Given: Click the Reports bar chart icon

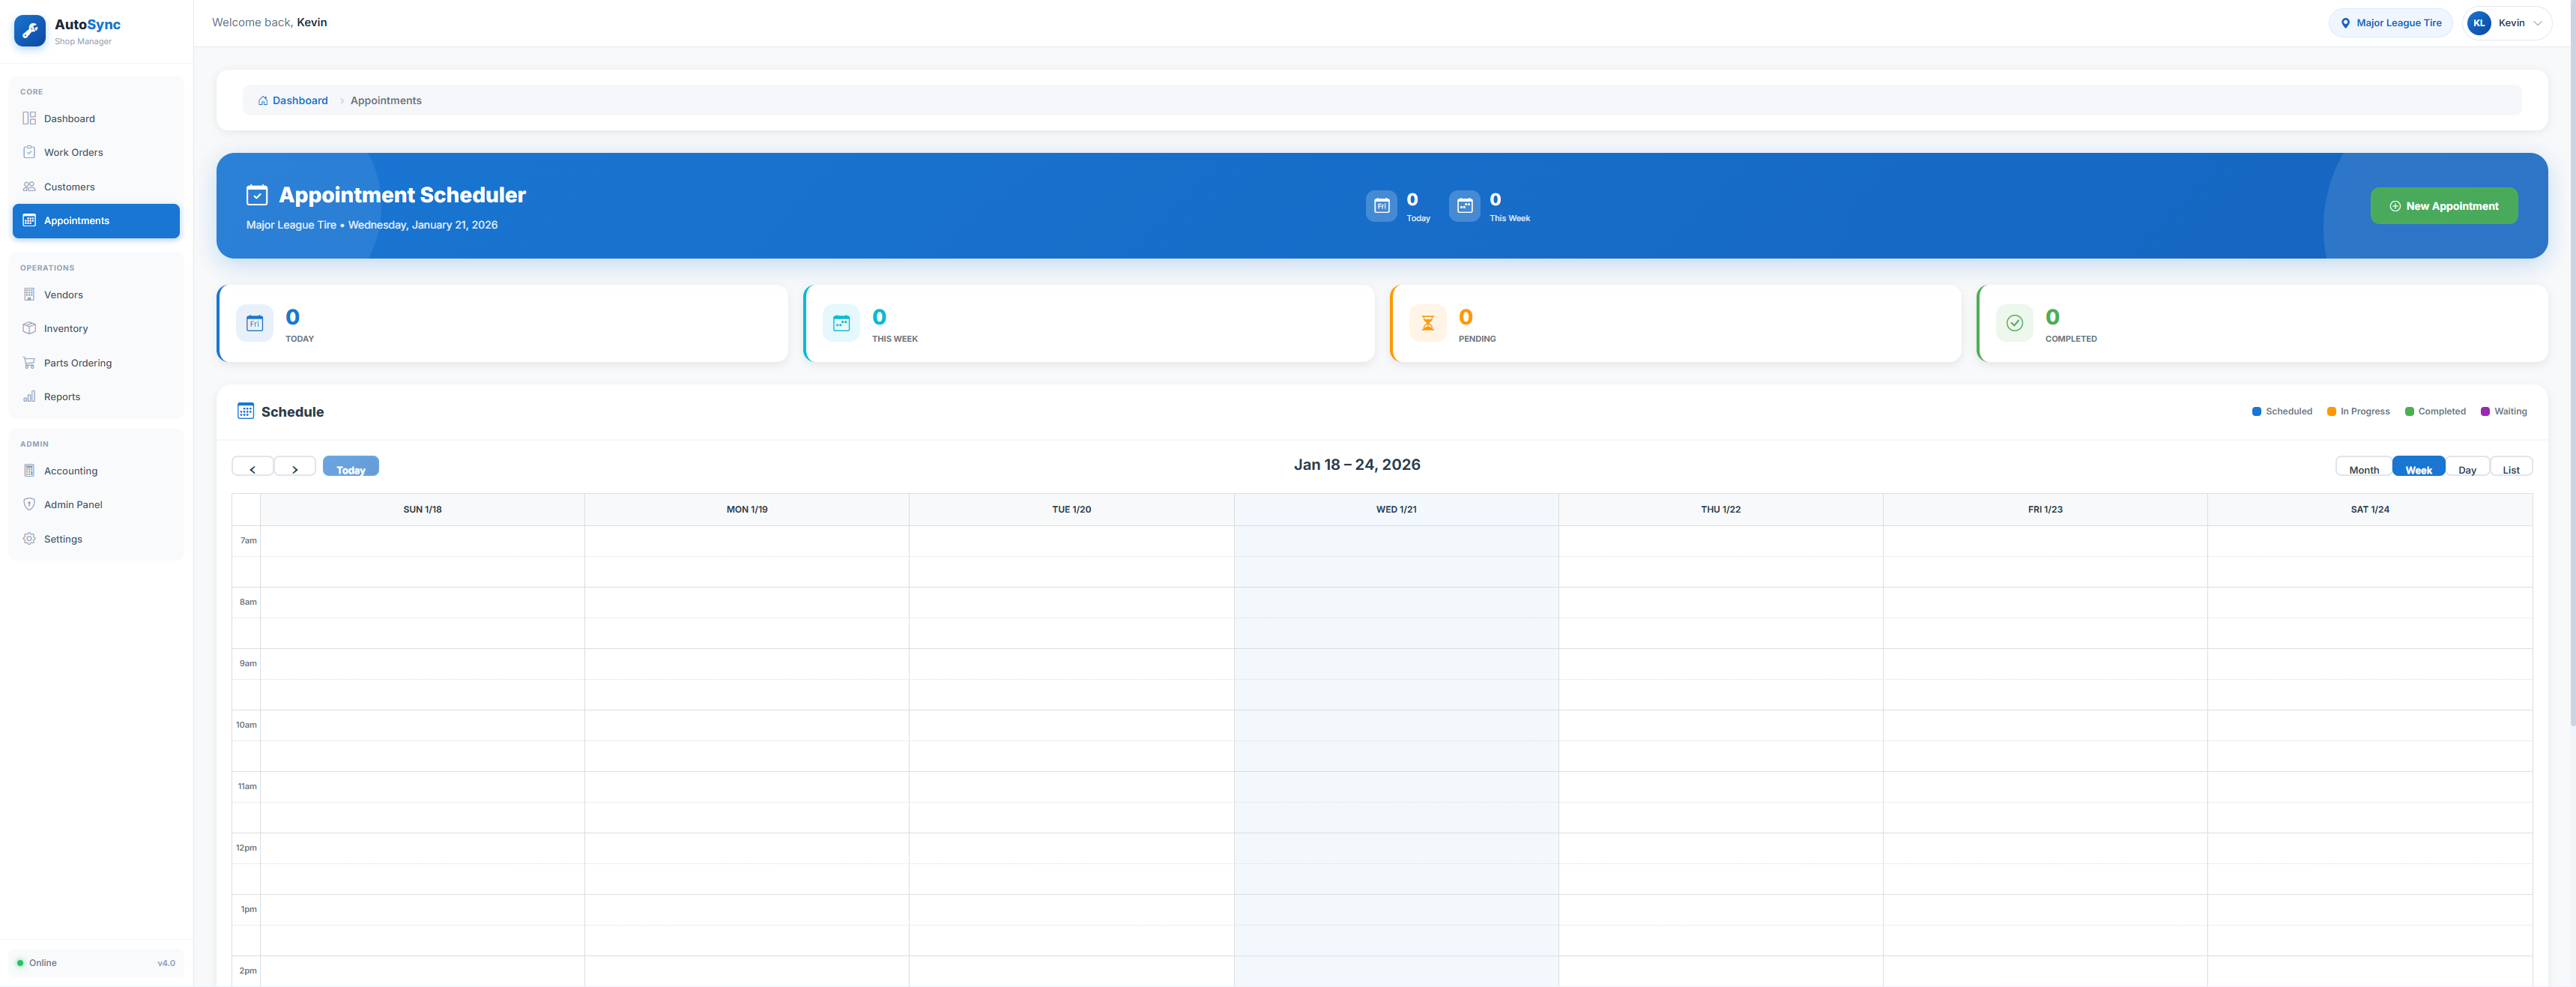Looking at the screenshot, I should (x=29, y=397).
